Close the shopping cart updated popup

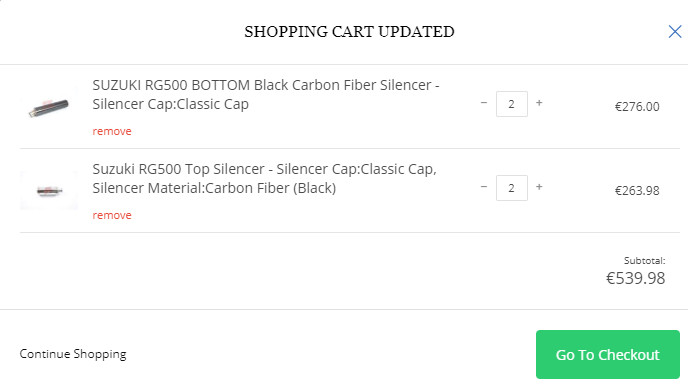pos(675,32)
